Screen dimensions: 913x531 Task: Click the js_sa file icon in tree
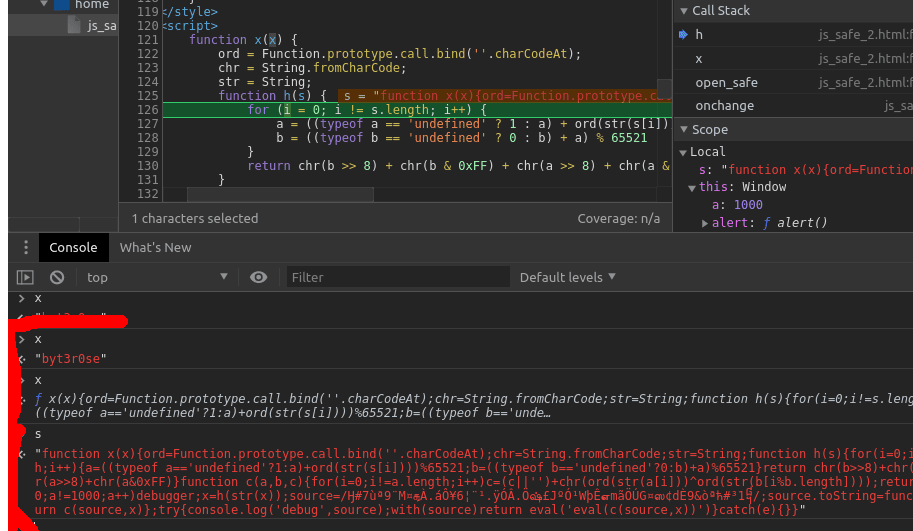[x=74, y=26]
